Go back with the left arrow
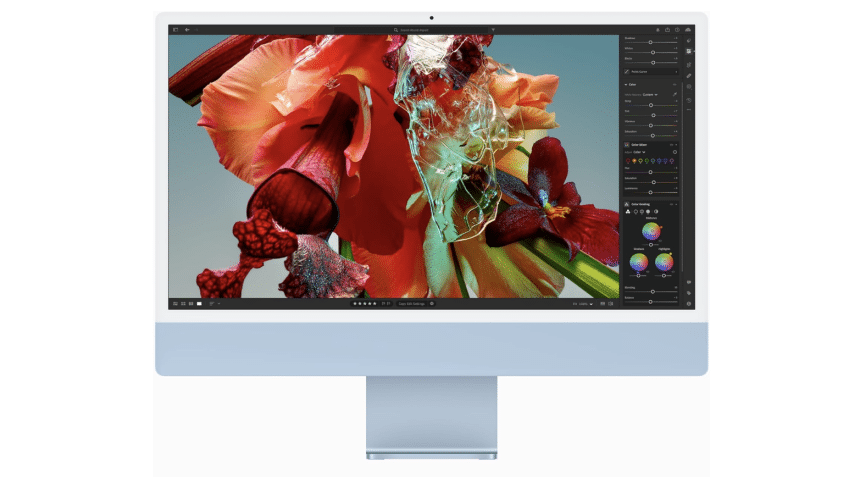The image size is (860, 477). pos(187,30)
